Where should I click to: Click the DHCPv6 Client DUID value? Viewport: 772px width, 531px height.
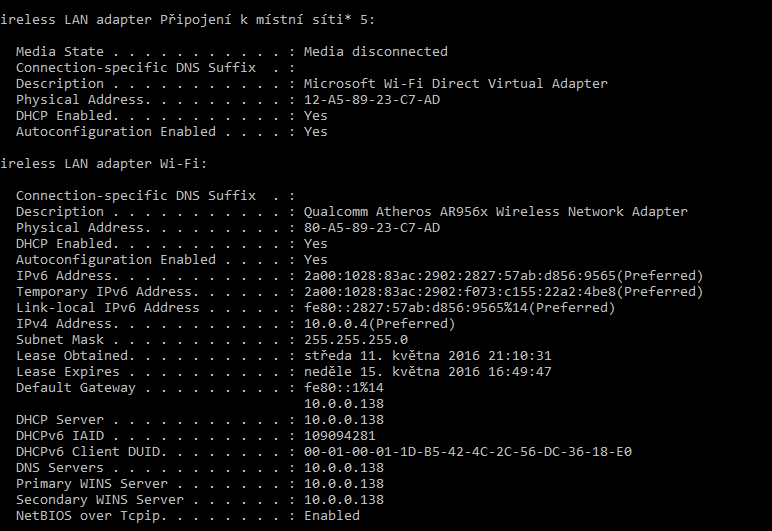pos(467,452)
